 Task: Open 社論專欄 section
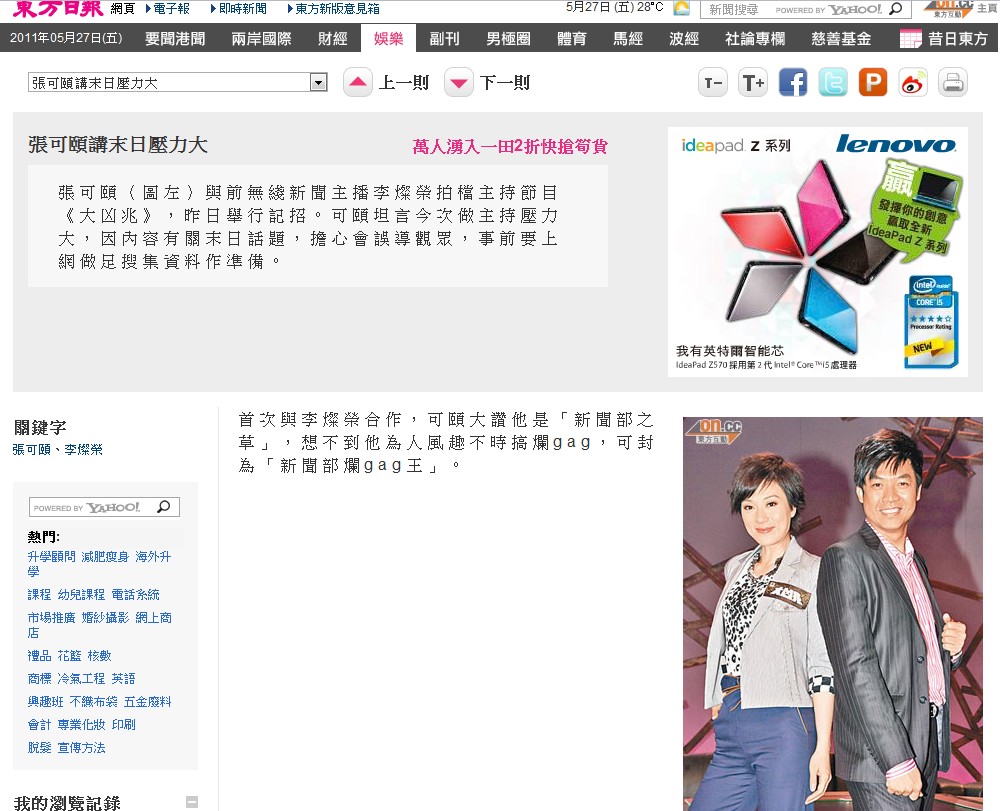(x=755, y=39)
